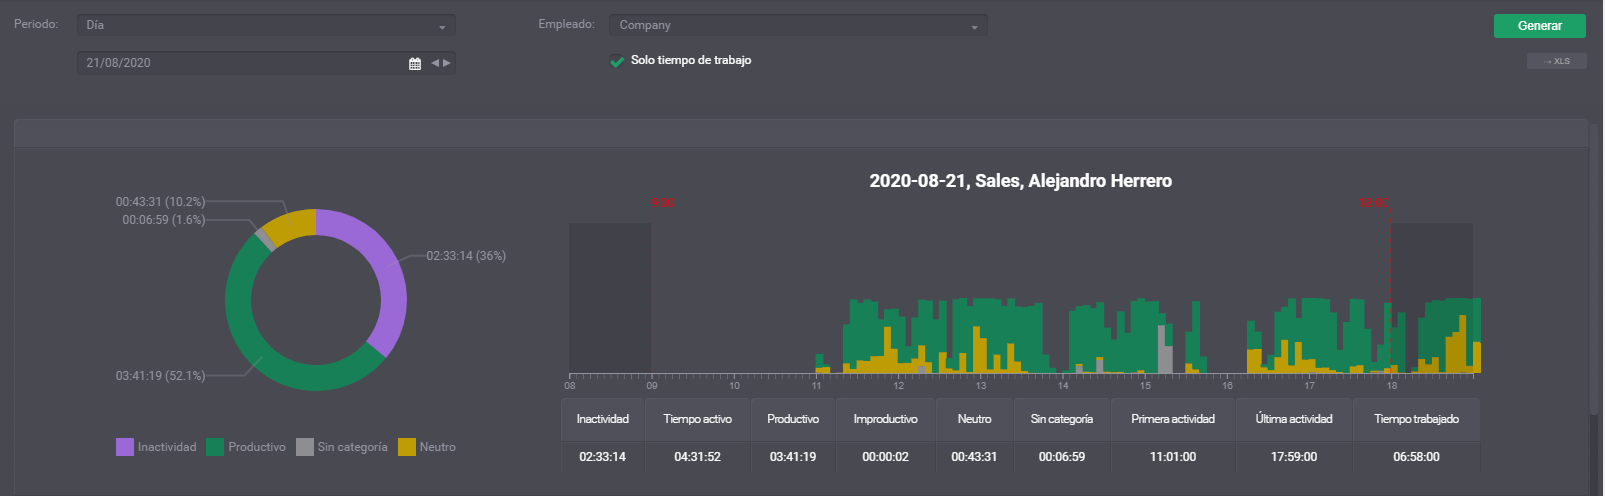
Task: Click the donut label 02:33:14 (36%)
Action: (x=466, y=256)
